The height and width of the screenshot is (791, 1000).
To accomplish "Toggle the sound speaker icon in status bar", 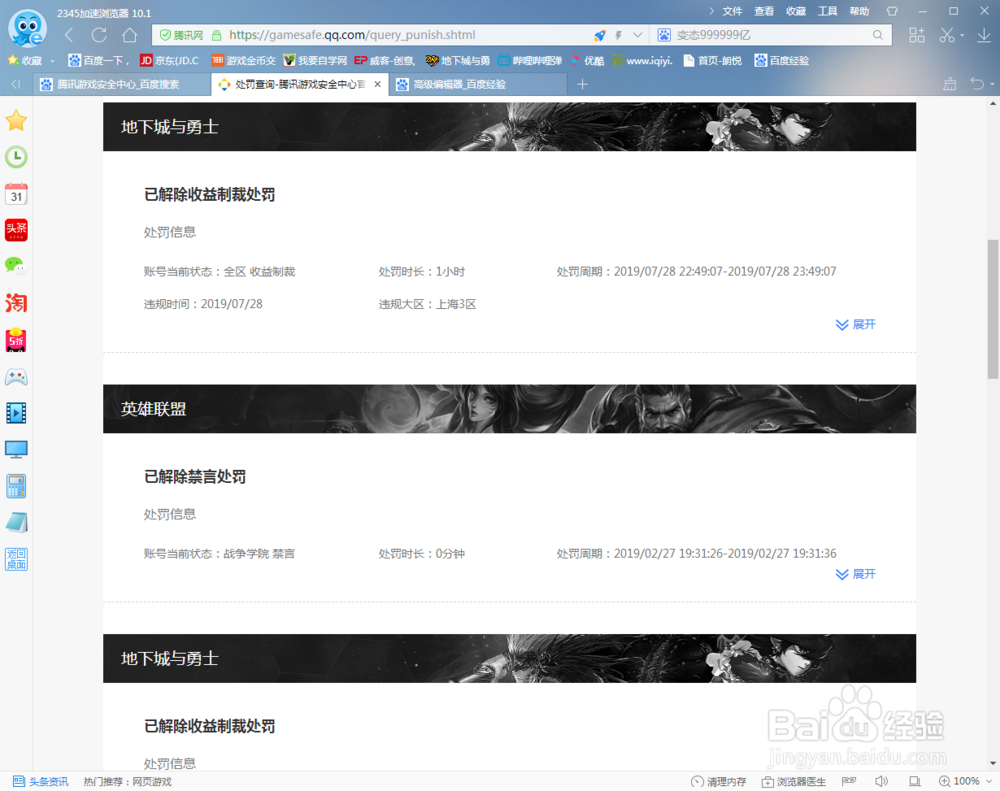I will [x=882, y=781].
